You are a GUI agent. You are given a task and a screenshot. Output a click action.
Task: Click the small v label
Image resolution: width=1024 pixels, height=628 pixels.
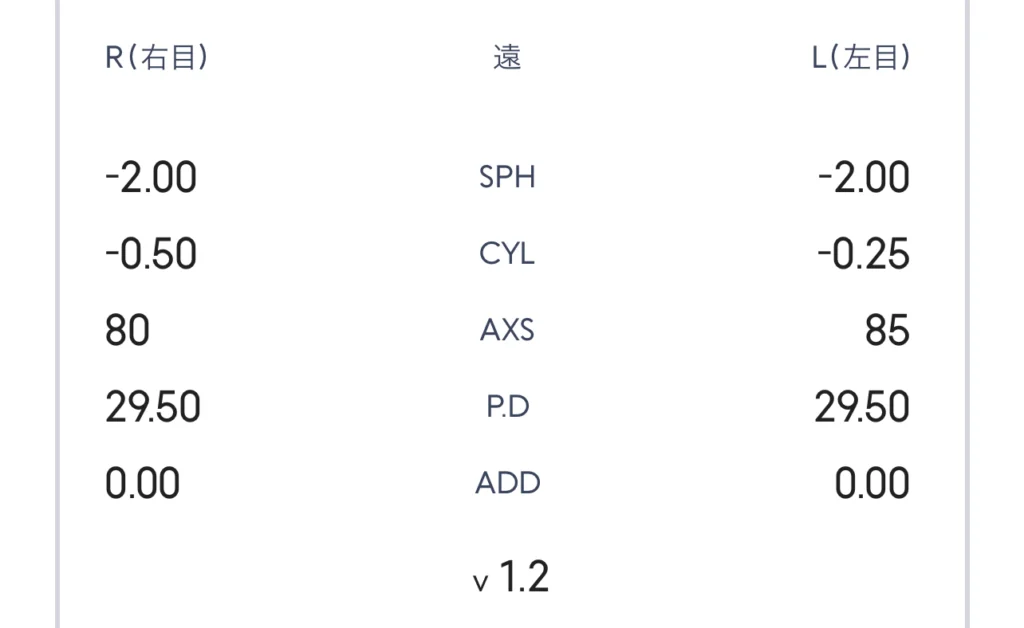(481, 582)
